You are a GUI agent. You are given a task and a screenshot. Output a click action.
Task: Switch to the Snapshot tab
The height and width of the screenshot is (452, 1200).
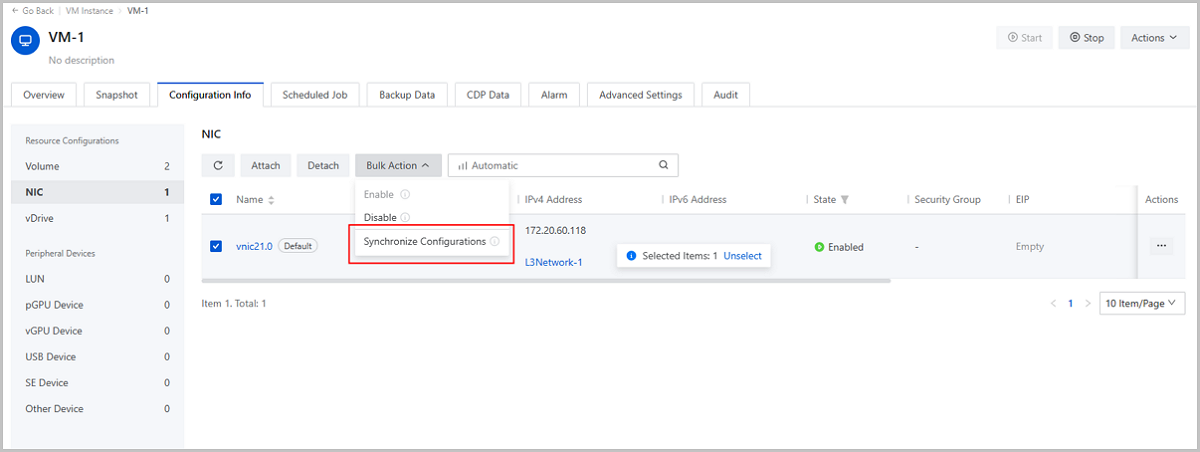click(x=117, y=95)
